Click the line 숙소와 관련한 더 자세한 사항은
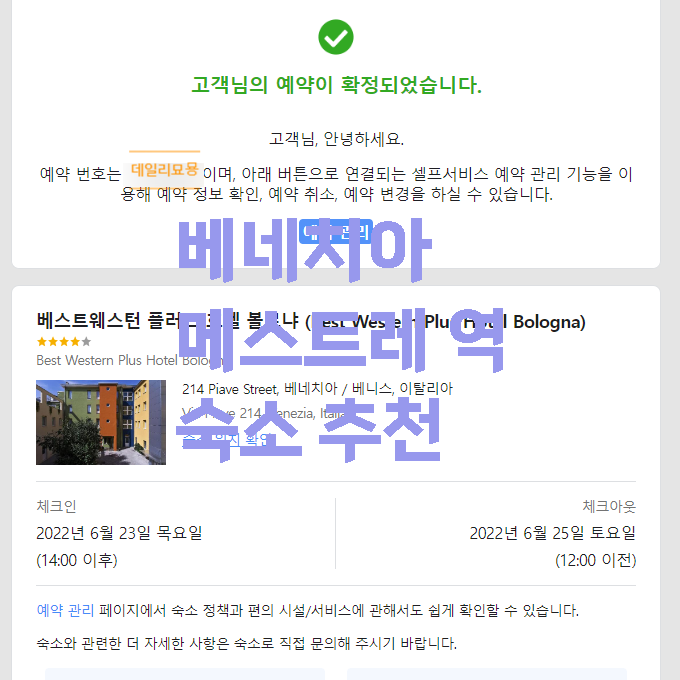This screenshot has width=680, height=680. pos(246,643)
